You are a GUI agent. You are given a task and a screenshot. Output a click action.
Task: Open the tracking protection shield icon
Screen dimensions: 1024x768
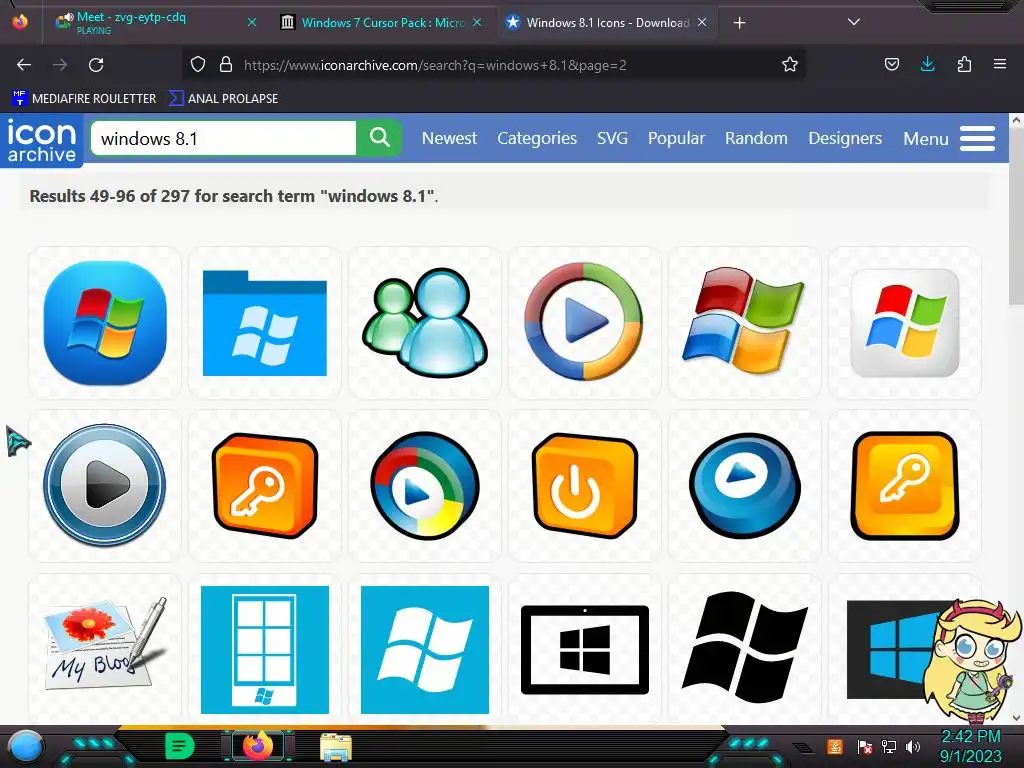click(198, 64)
